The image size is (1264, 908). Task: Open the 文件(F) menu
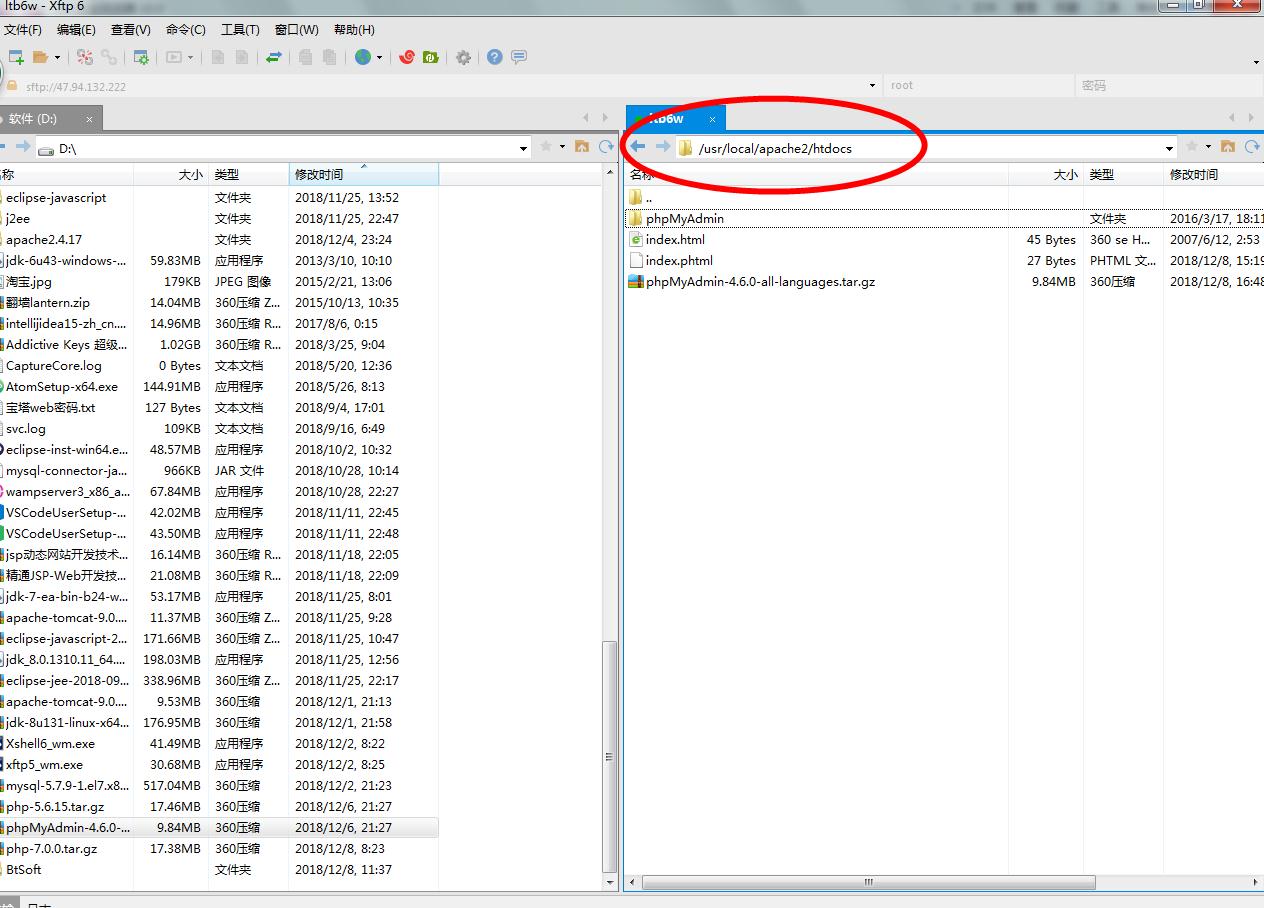pyautogui.click(x=23, y=30)
